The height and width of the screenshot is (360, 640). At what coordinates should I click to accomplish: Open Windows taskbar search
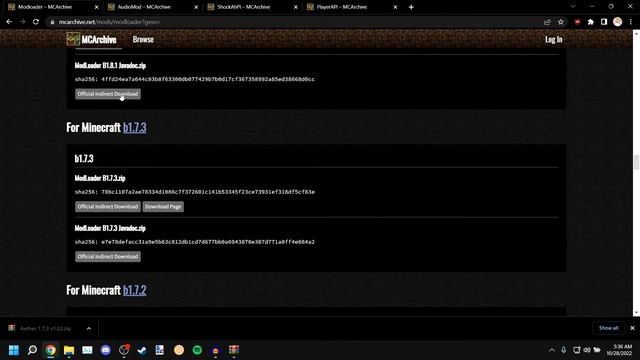32,350
